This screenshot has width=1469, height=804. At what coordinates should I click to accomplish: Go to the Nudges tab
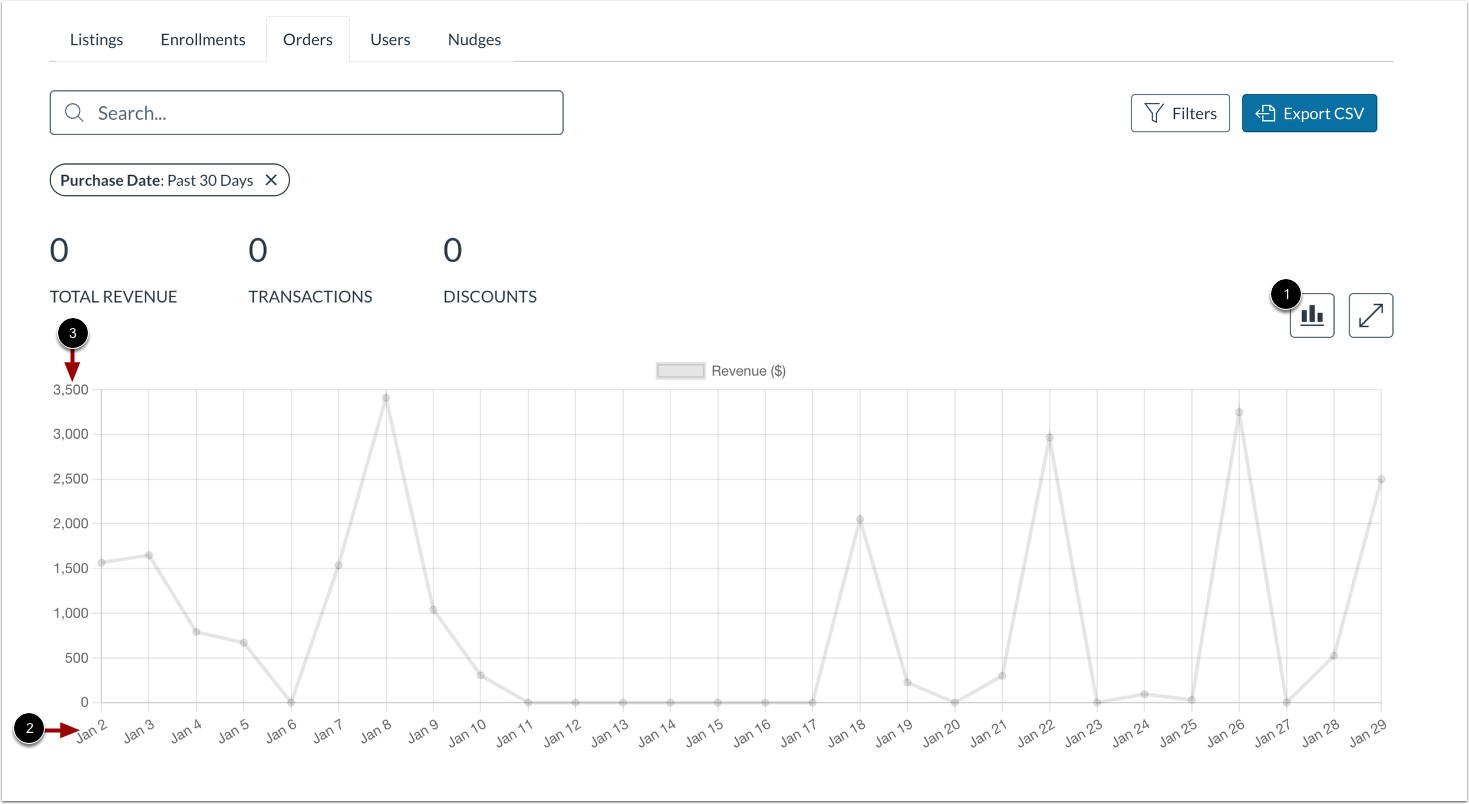coord(474,40)
